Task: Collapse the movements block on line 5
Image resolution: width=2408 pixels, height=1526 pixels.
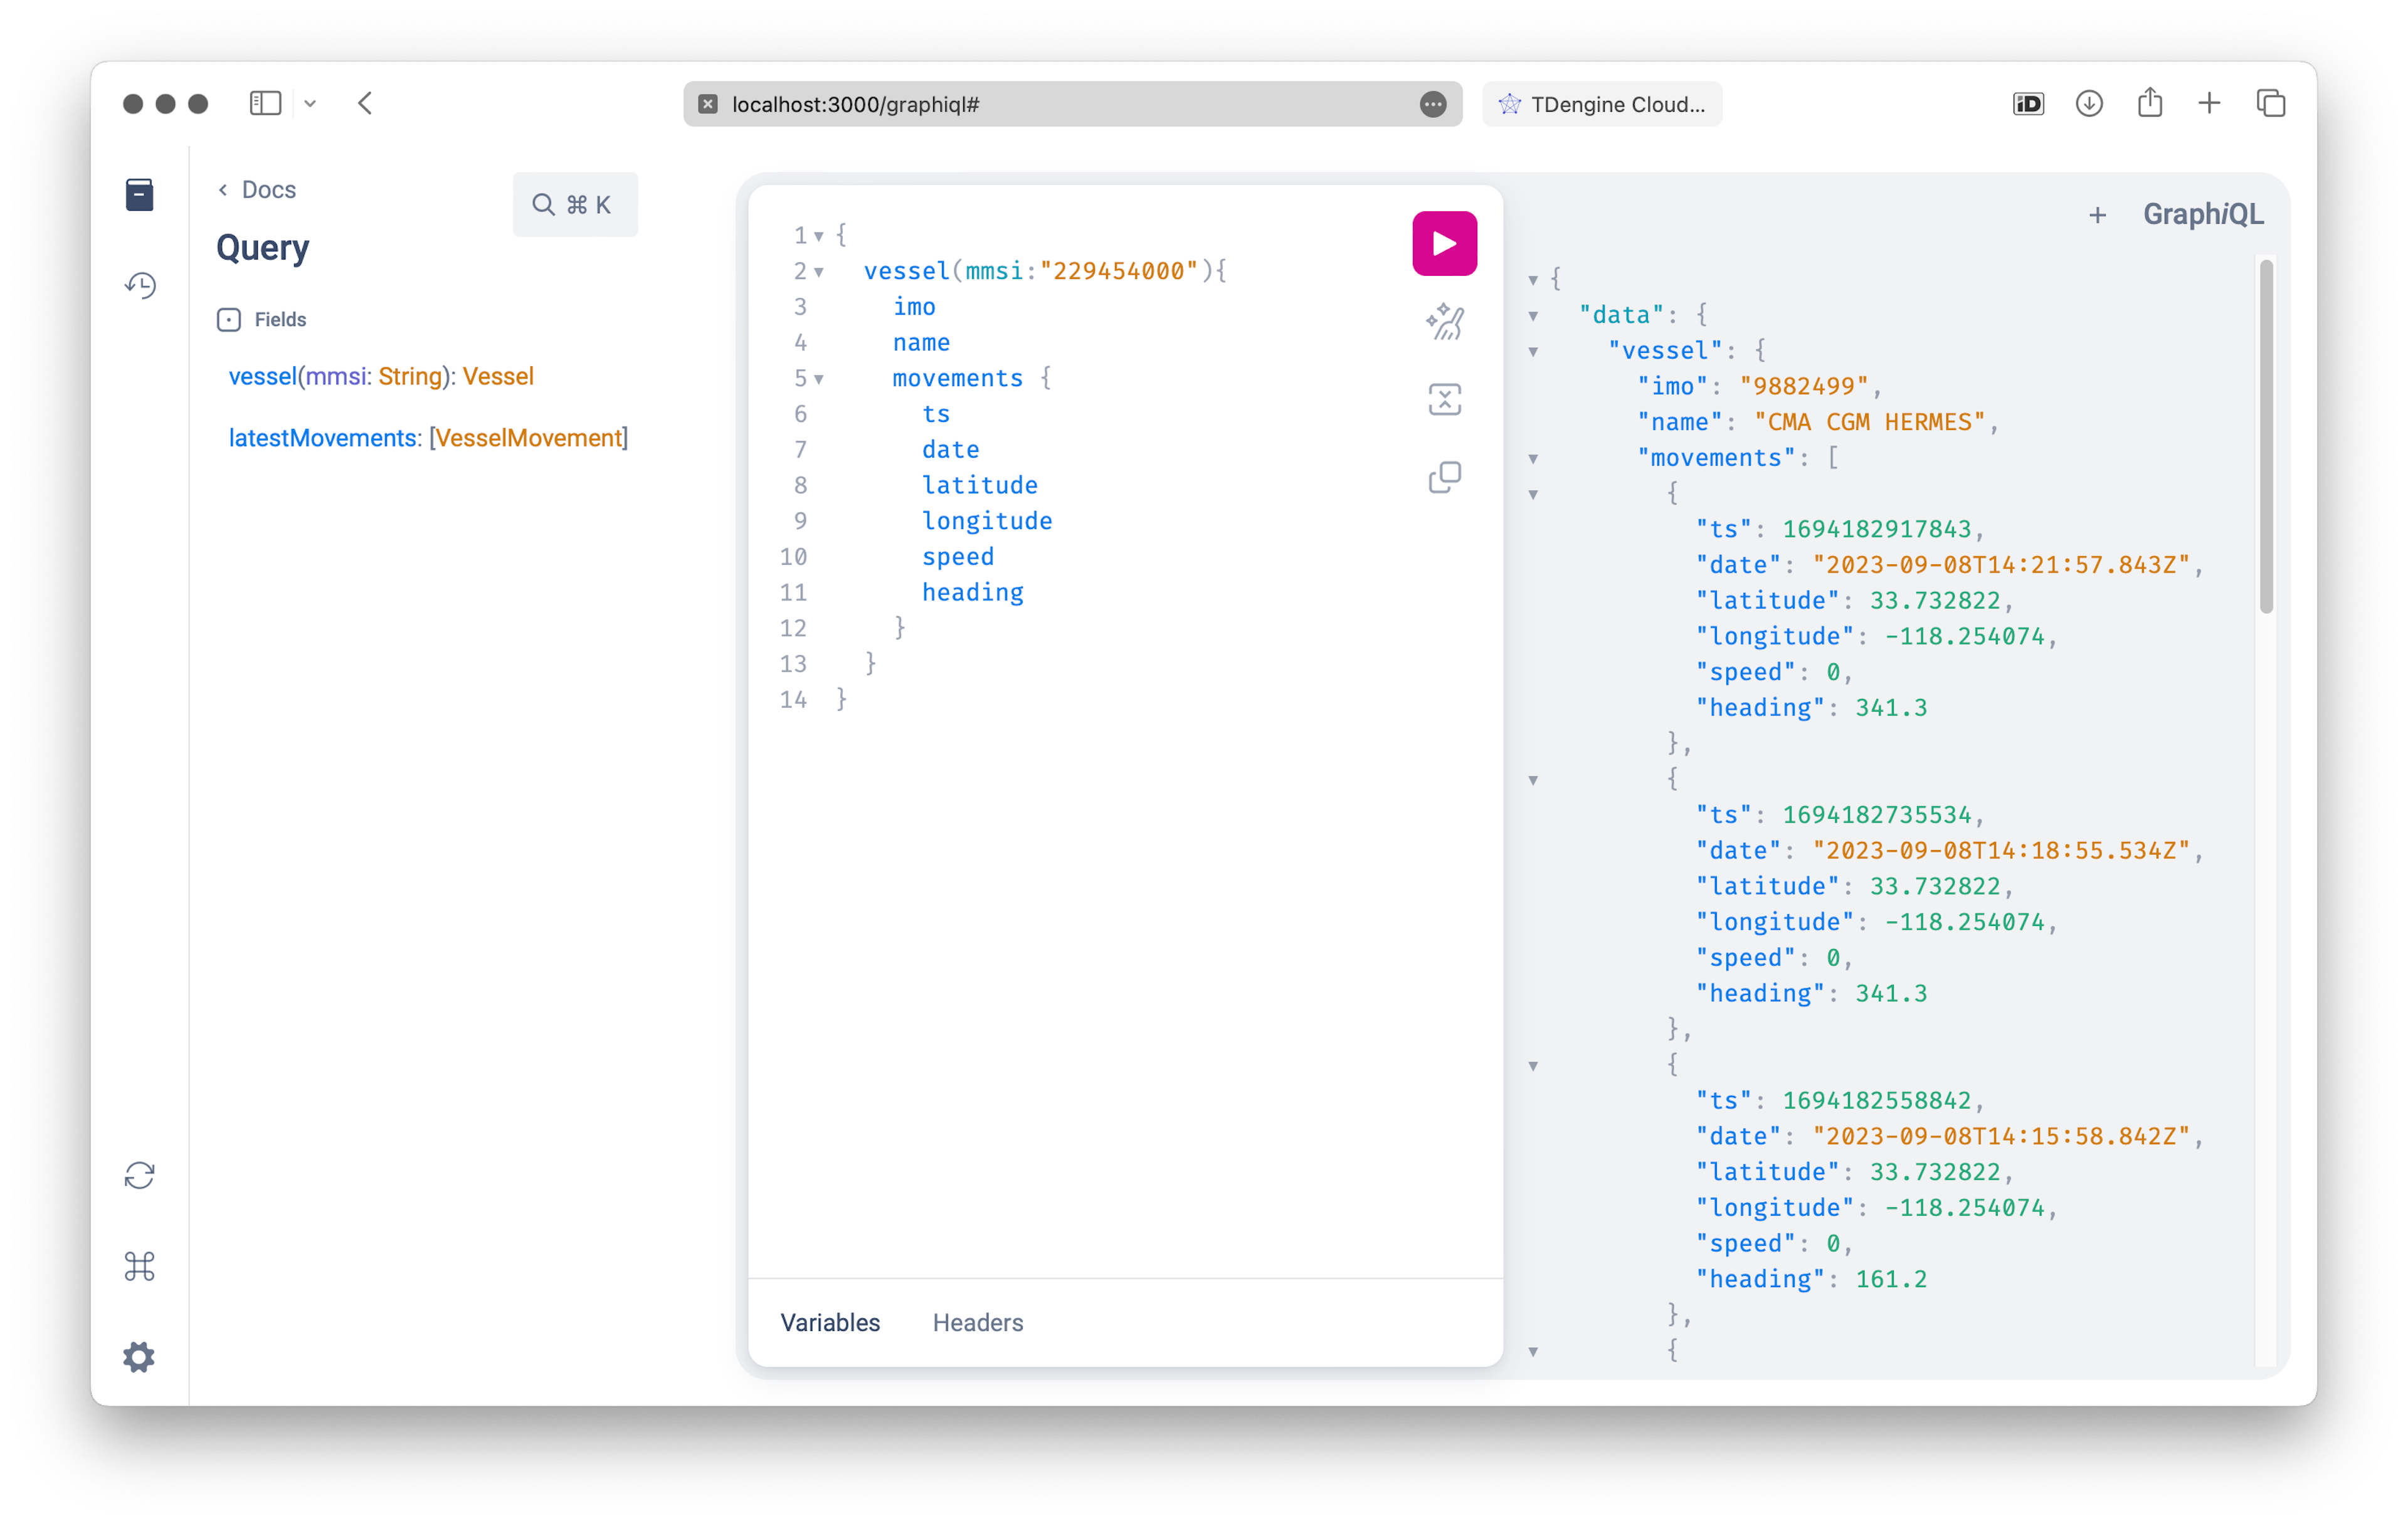Action: [x=819, y=379]
